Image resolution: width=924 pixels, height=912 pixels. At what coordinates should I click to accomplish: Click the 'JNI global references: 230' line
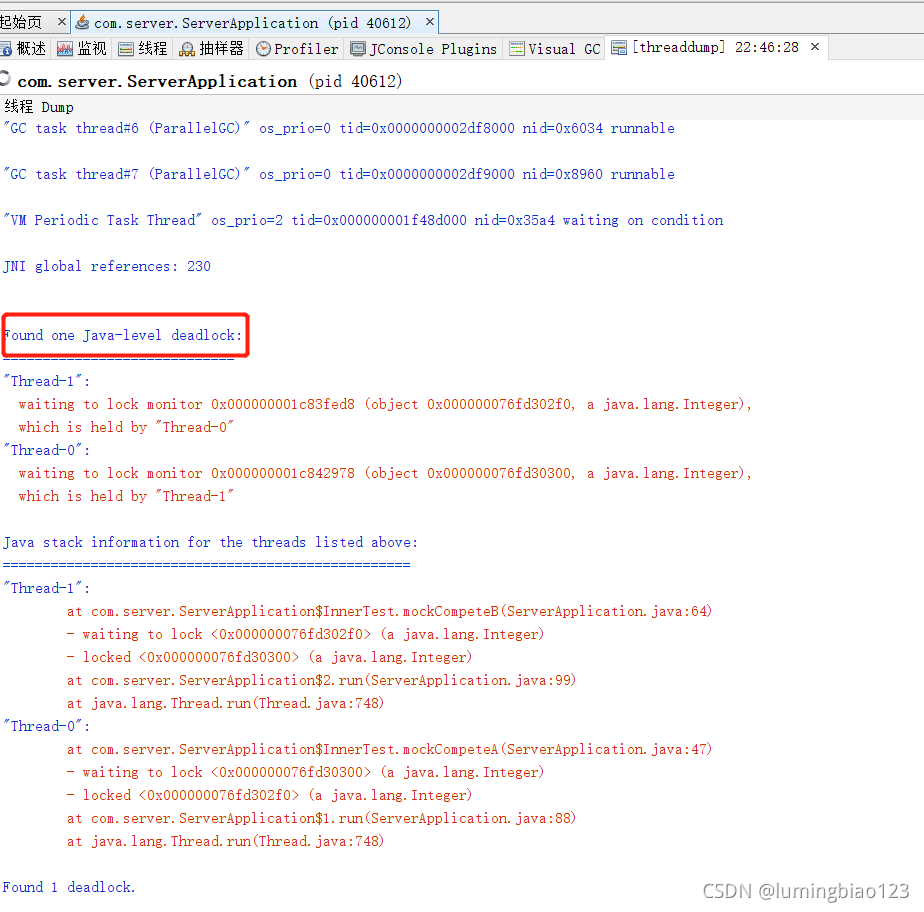[x=104, y=266]
